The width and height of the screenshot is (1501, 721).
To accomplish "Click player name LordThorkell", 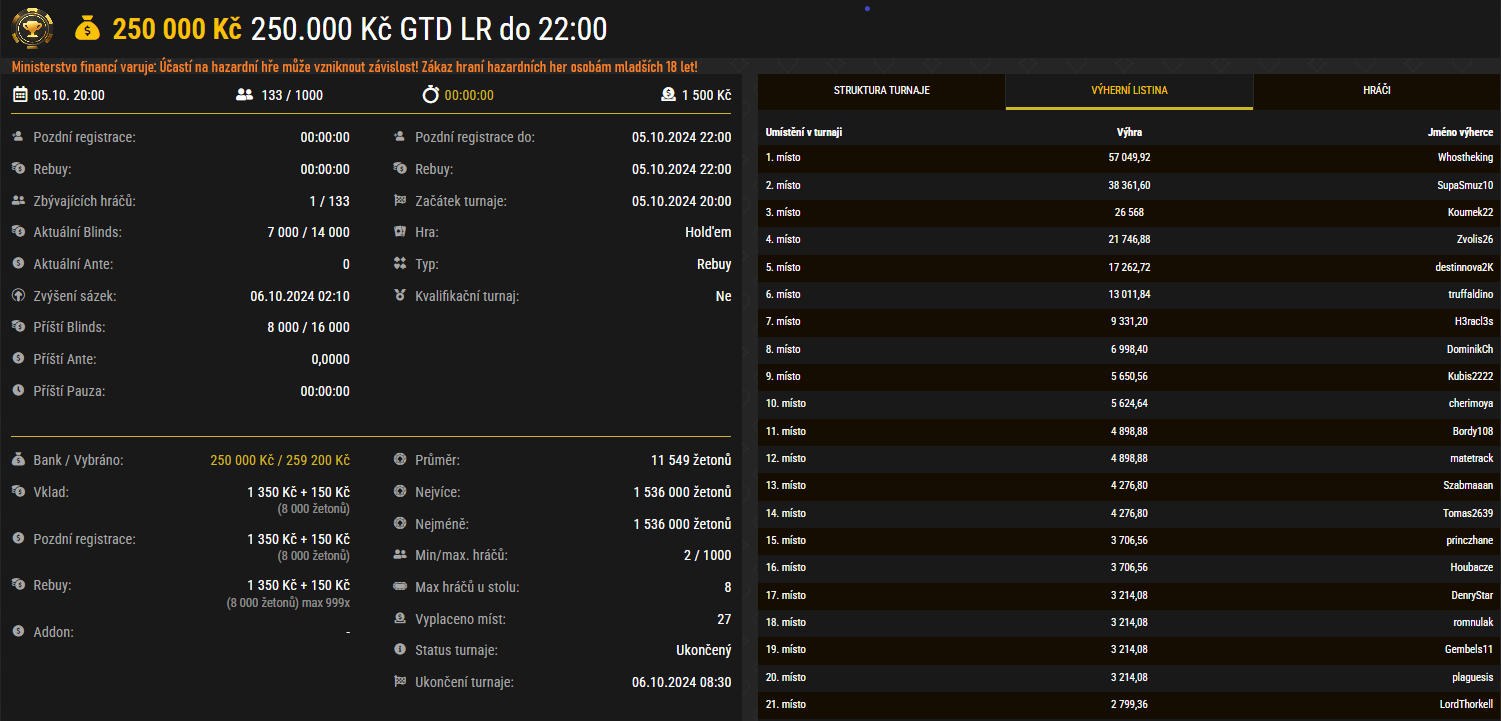I will 1467,704.
